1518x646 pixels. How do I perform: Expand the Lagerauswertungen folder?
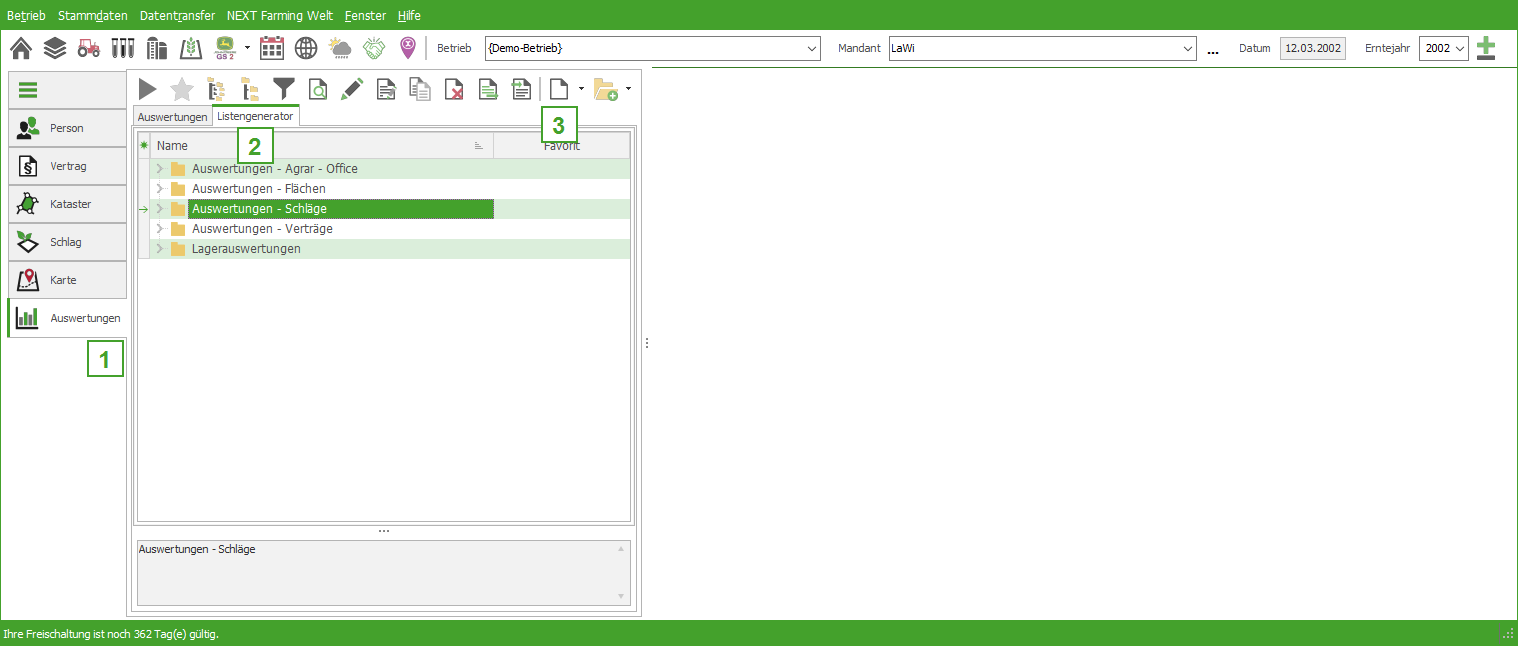(x=160, y=249)
